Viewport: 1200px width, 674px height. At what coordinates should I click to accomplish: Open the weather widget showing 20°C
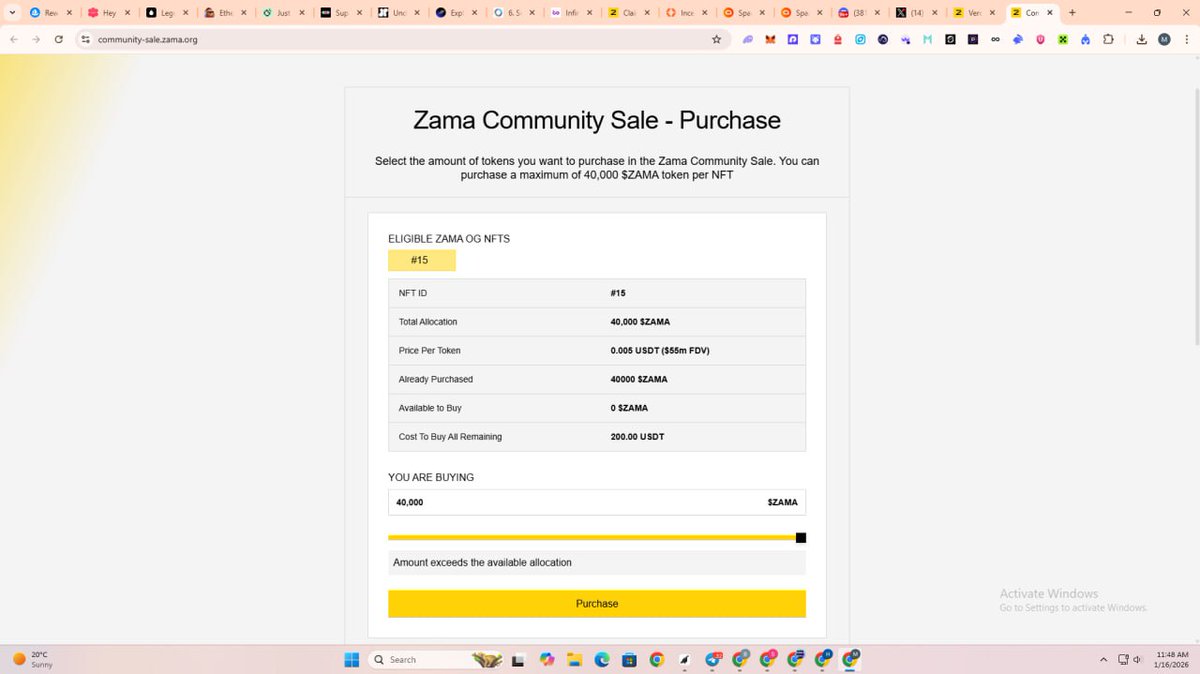[32, 659]
